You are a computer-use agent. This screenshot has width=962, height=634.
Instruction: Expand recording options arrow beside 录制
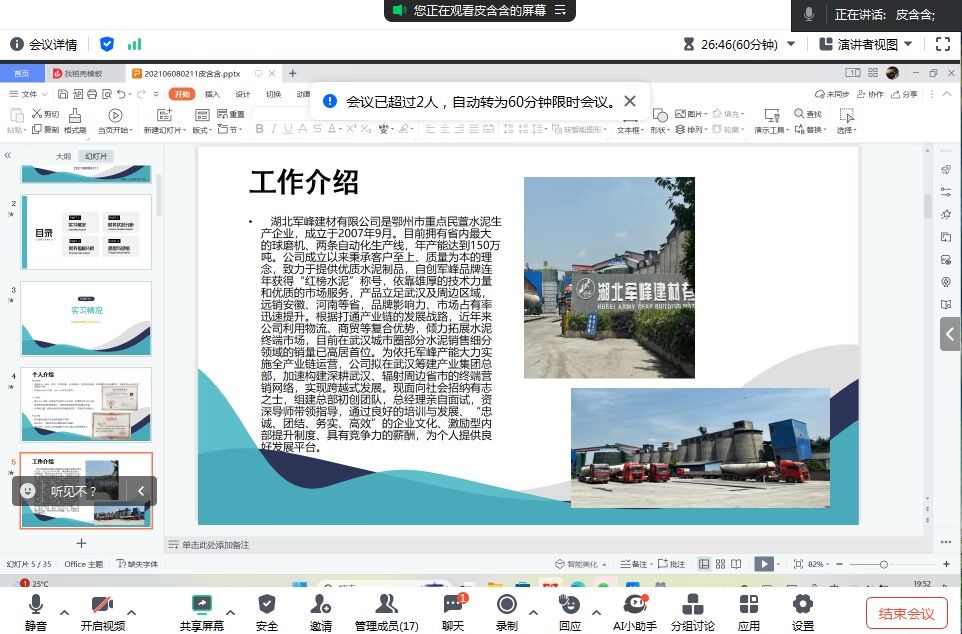[x=533, y=612]
